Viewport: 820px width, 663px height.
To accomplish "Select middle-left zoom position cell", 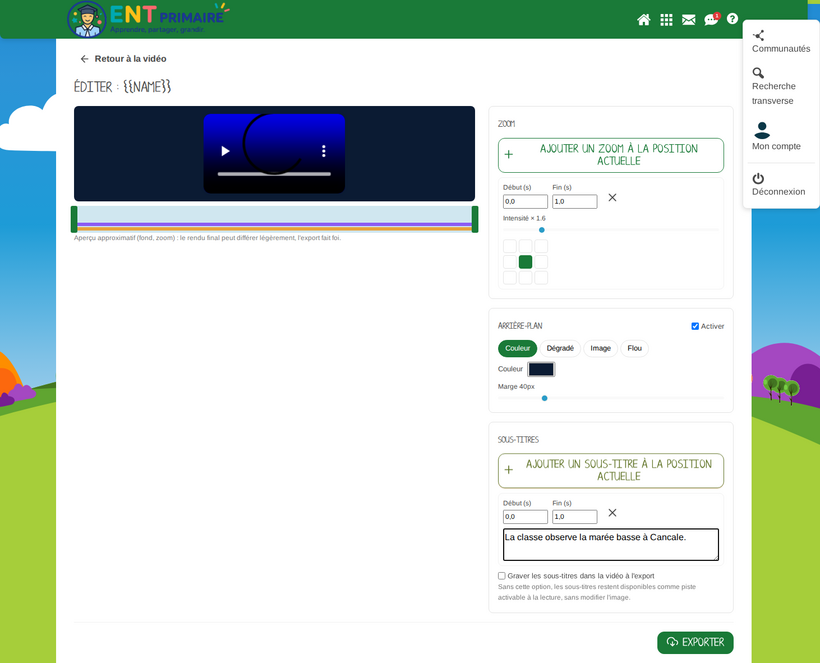I will coord(510,262).
